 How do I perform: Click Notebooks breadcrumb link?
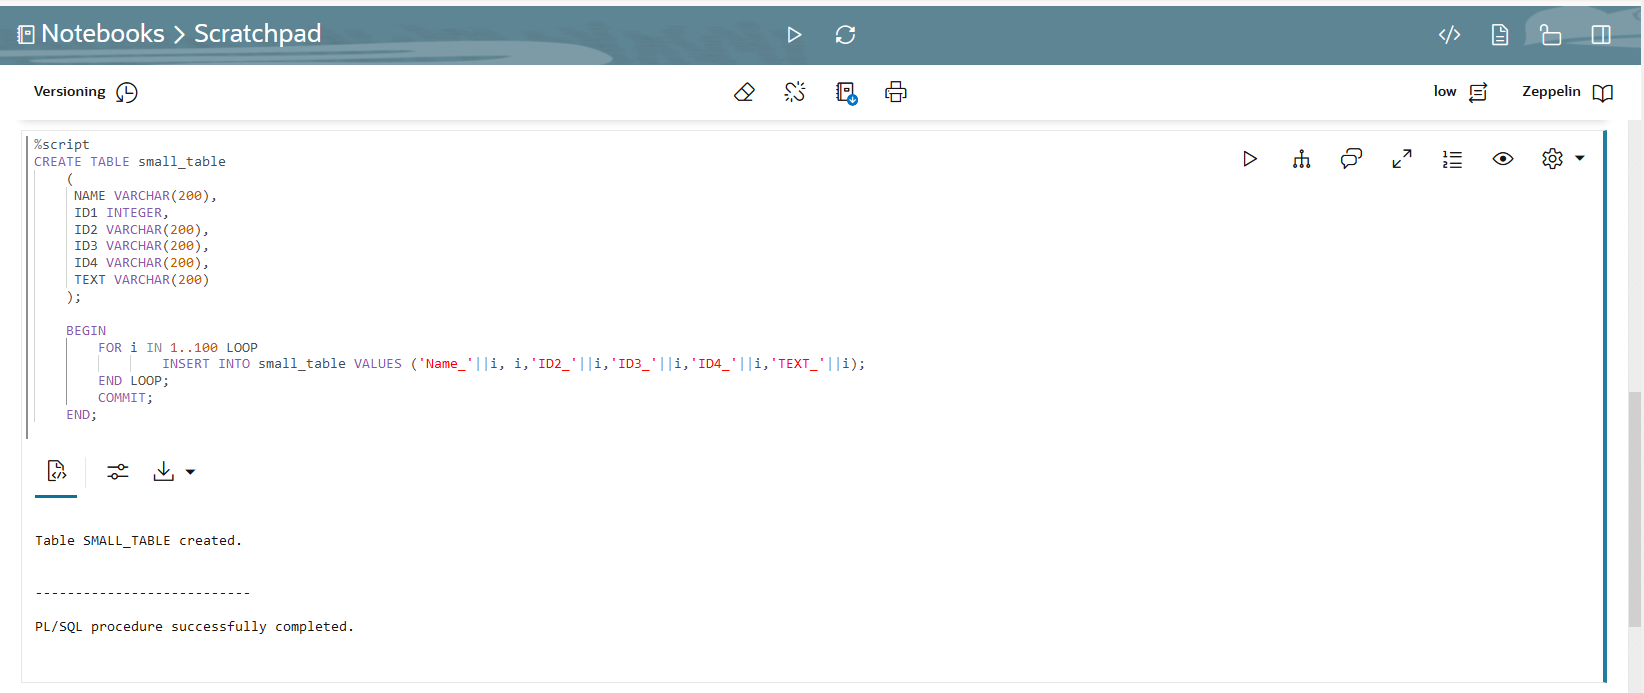(x=102, y=34)
